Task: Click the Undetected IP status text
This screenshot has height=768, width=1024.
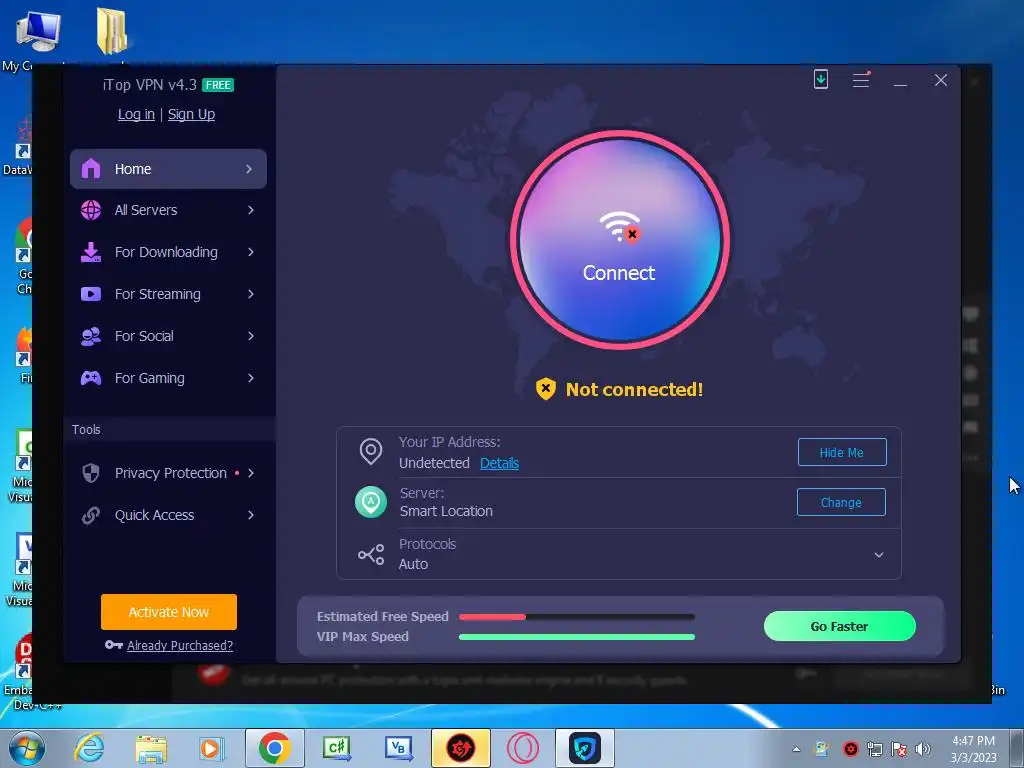Action: pos(434,463)
